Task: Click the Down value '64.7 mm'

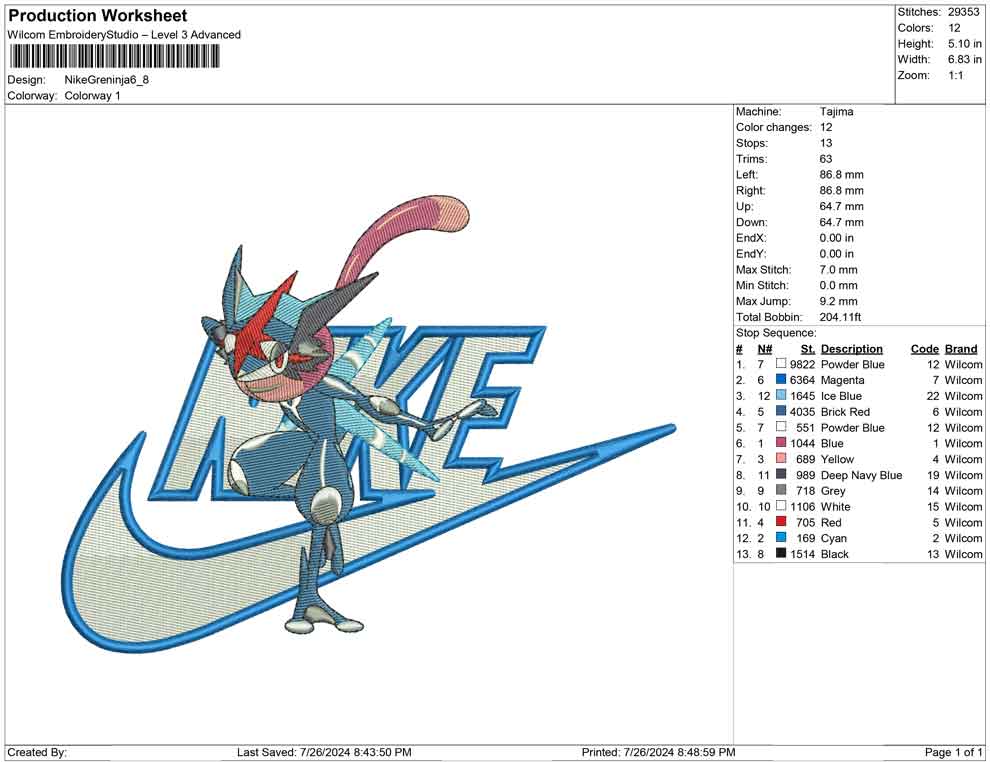Action: 842,222
